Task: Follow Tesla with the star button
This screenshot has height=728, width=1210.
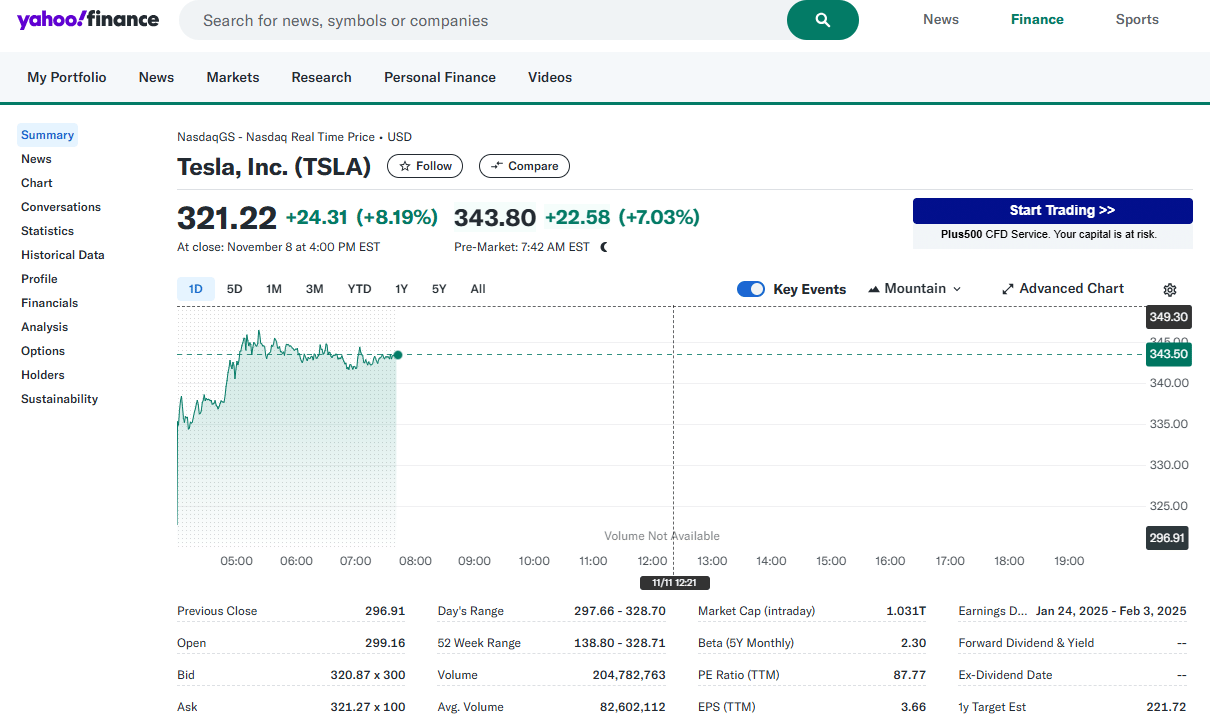Action: [x=425, y=166]
